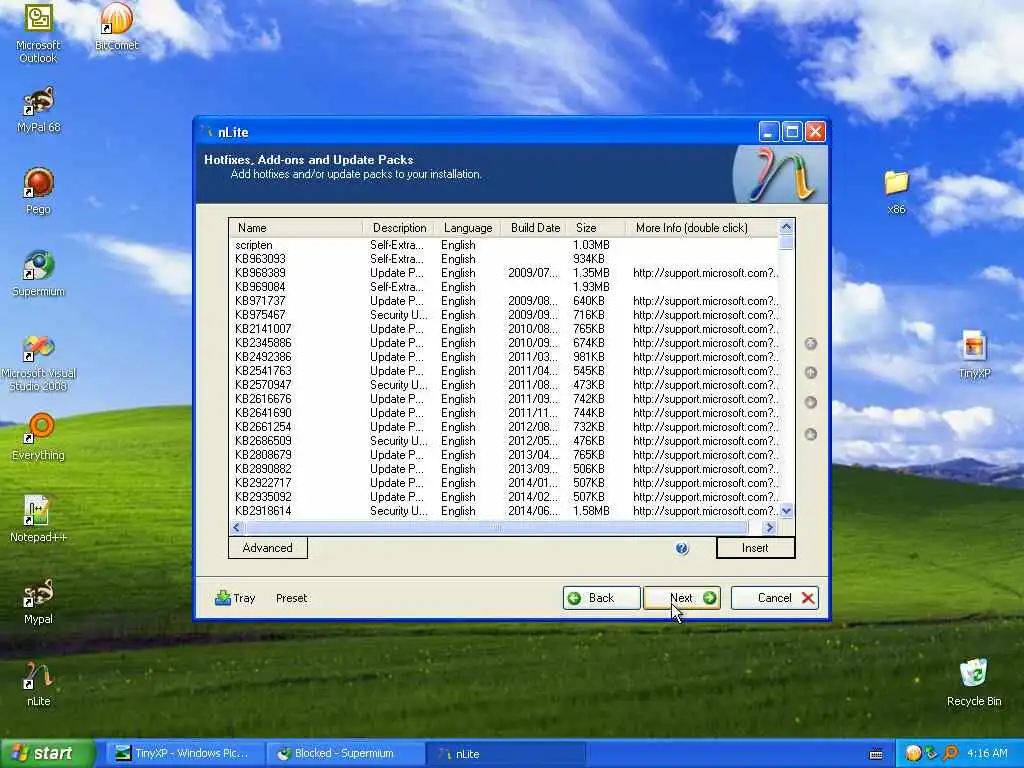Click the lowest round arrow button beside the hotfix list

pyautogui.click(x=810, y=434)
